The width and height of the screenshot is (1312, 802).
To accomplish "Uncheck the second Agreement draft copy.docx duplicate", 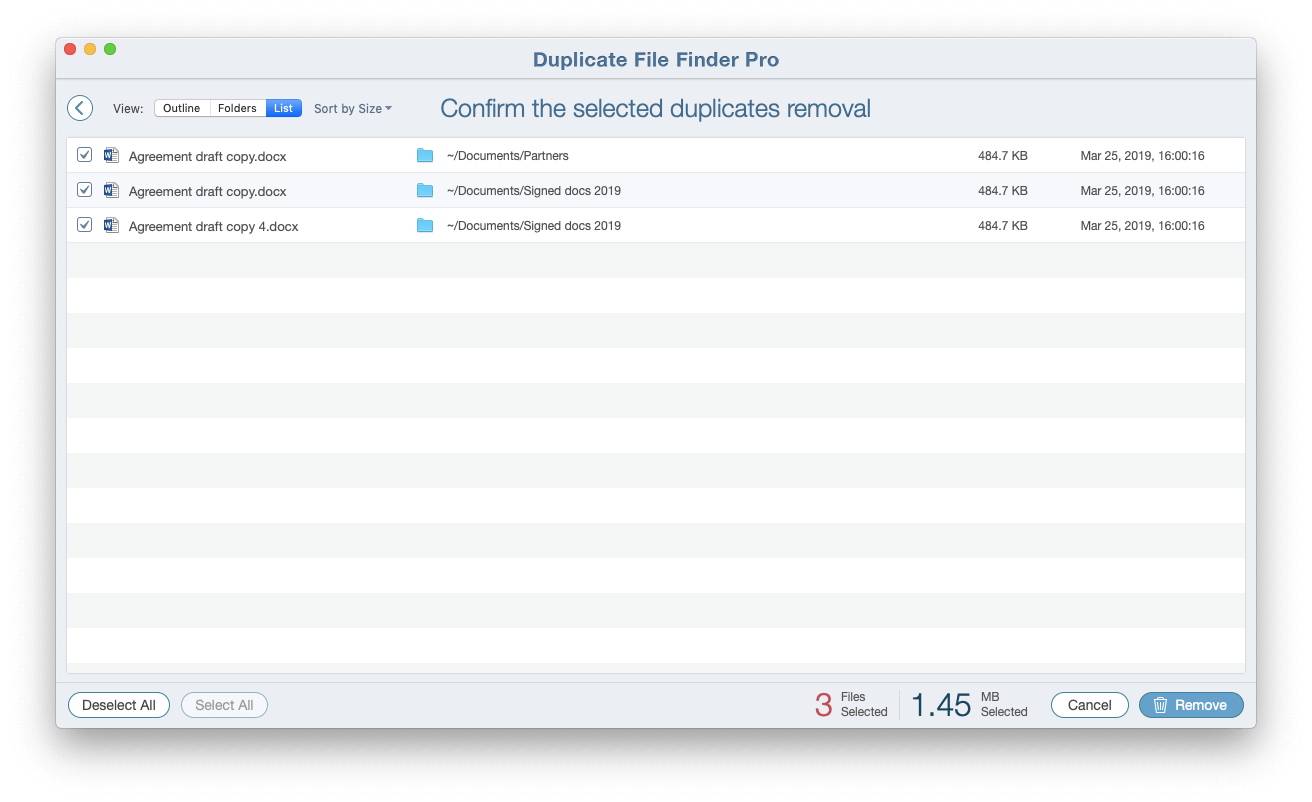I will (x=84, y=189).
